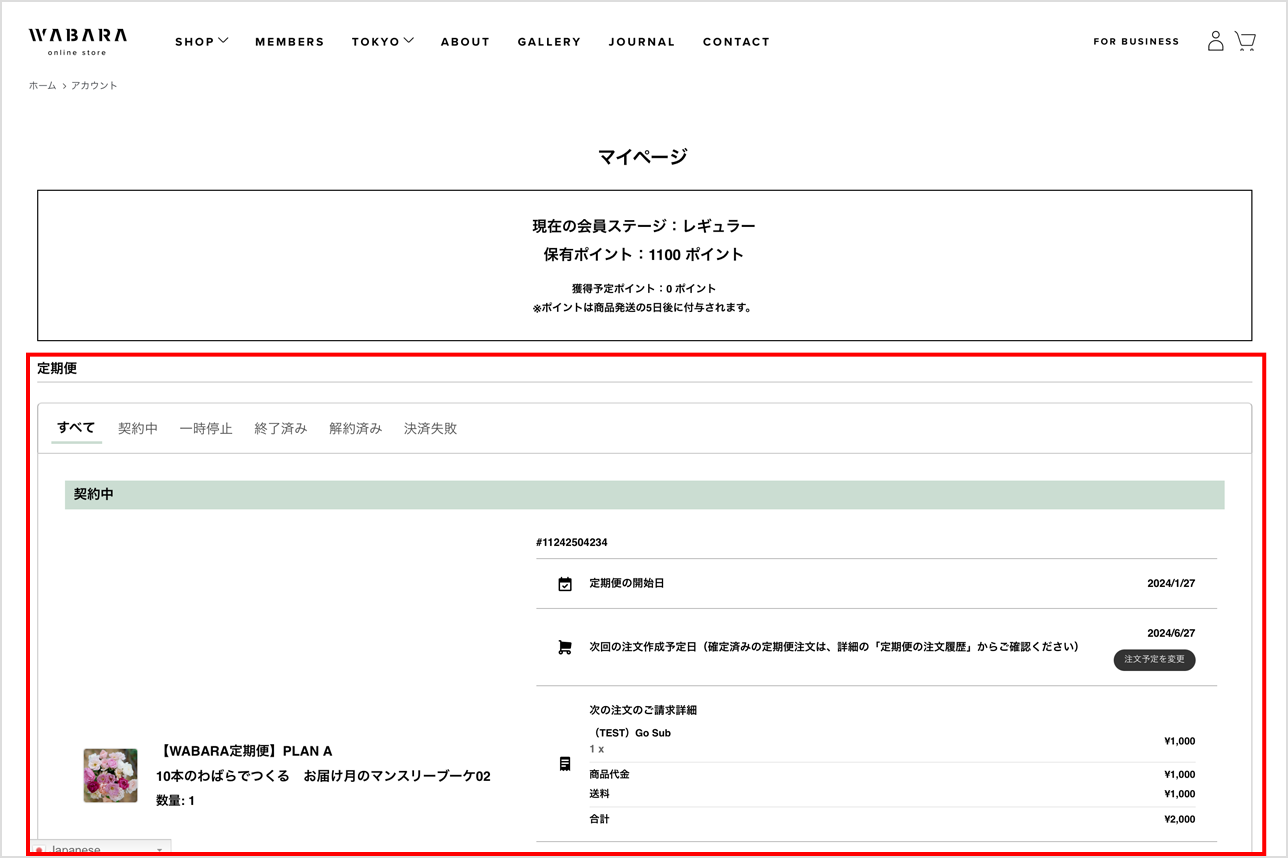Click the calendar icon beside 定期便の開始日
This screenshot has height=858, width=1288.
click(x=565, y=584)
